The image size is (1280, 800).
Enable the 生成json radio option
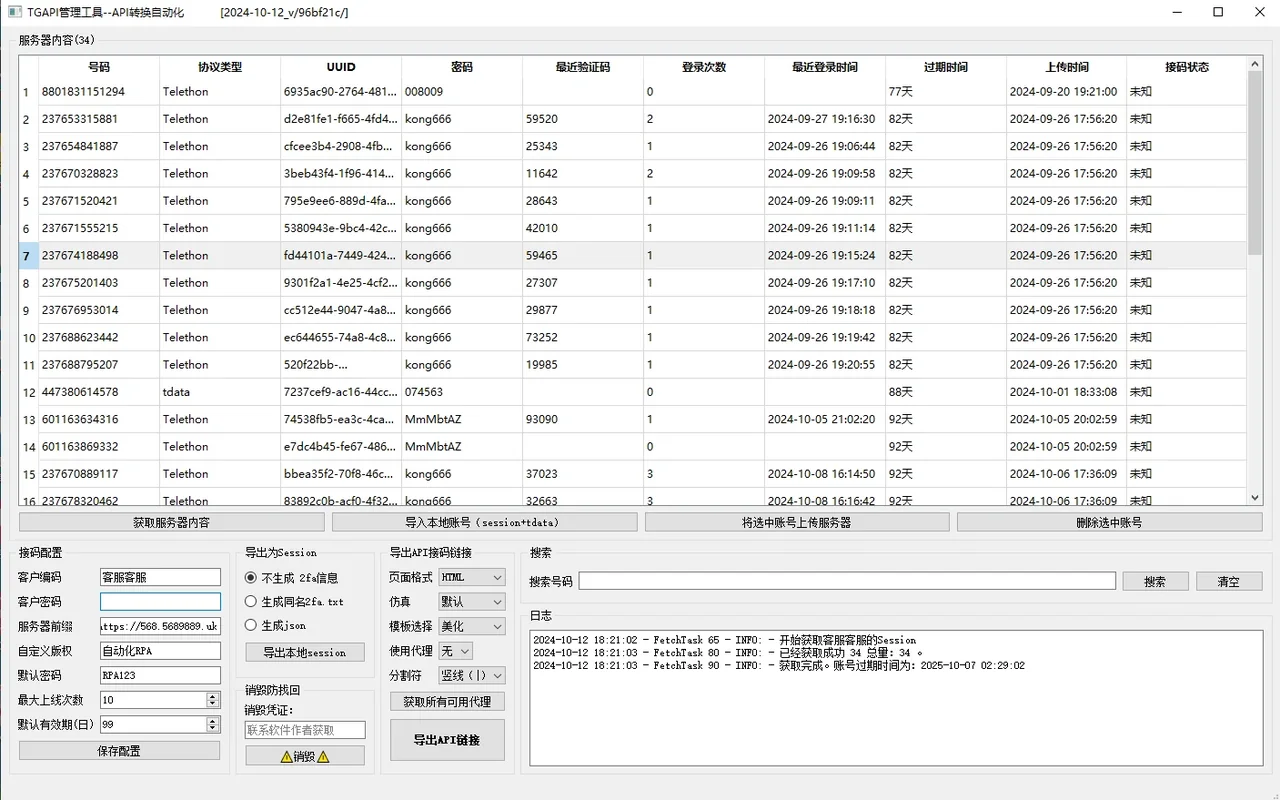[275, 626]
